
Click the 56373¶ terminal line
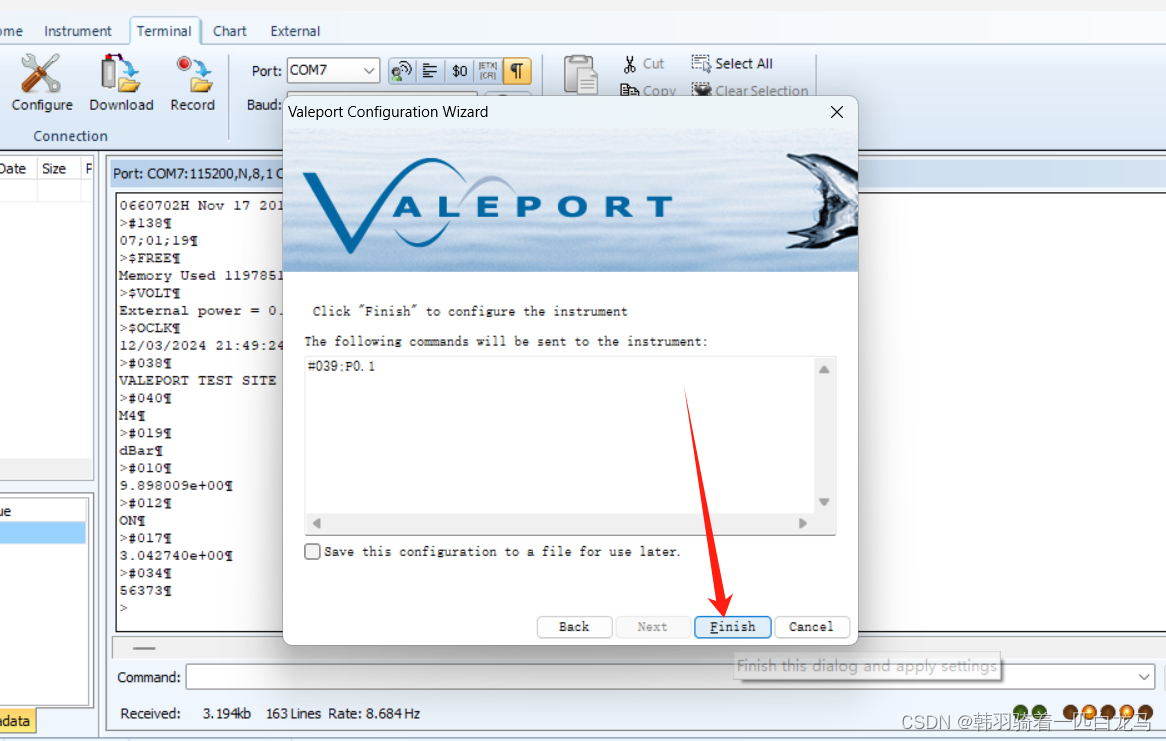coord(146,590)
